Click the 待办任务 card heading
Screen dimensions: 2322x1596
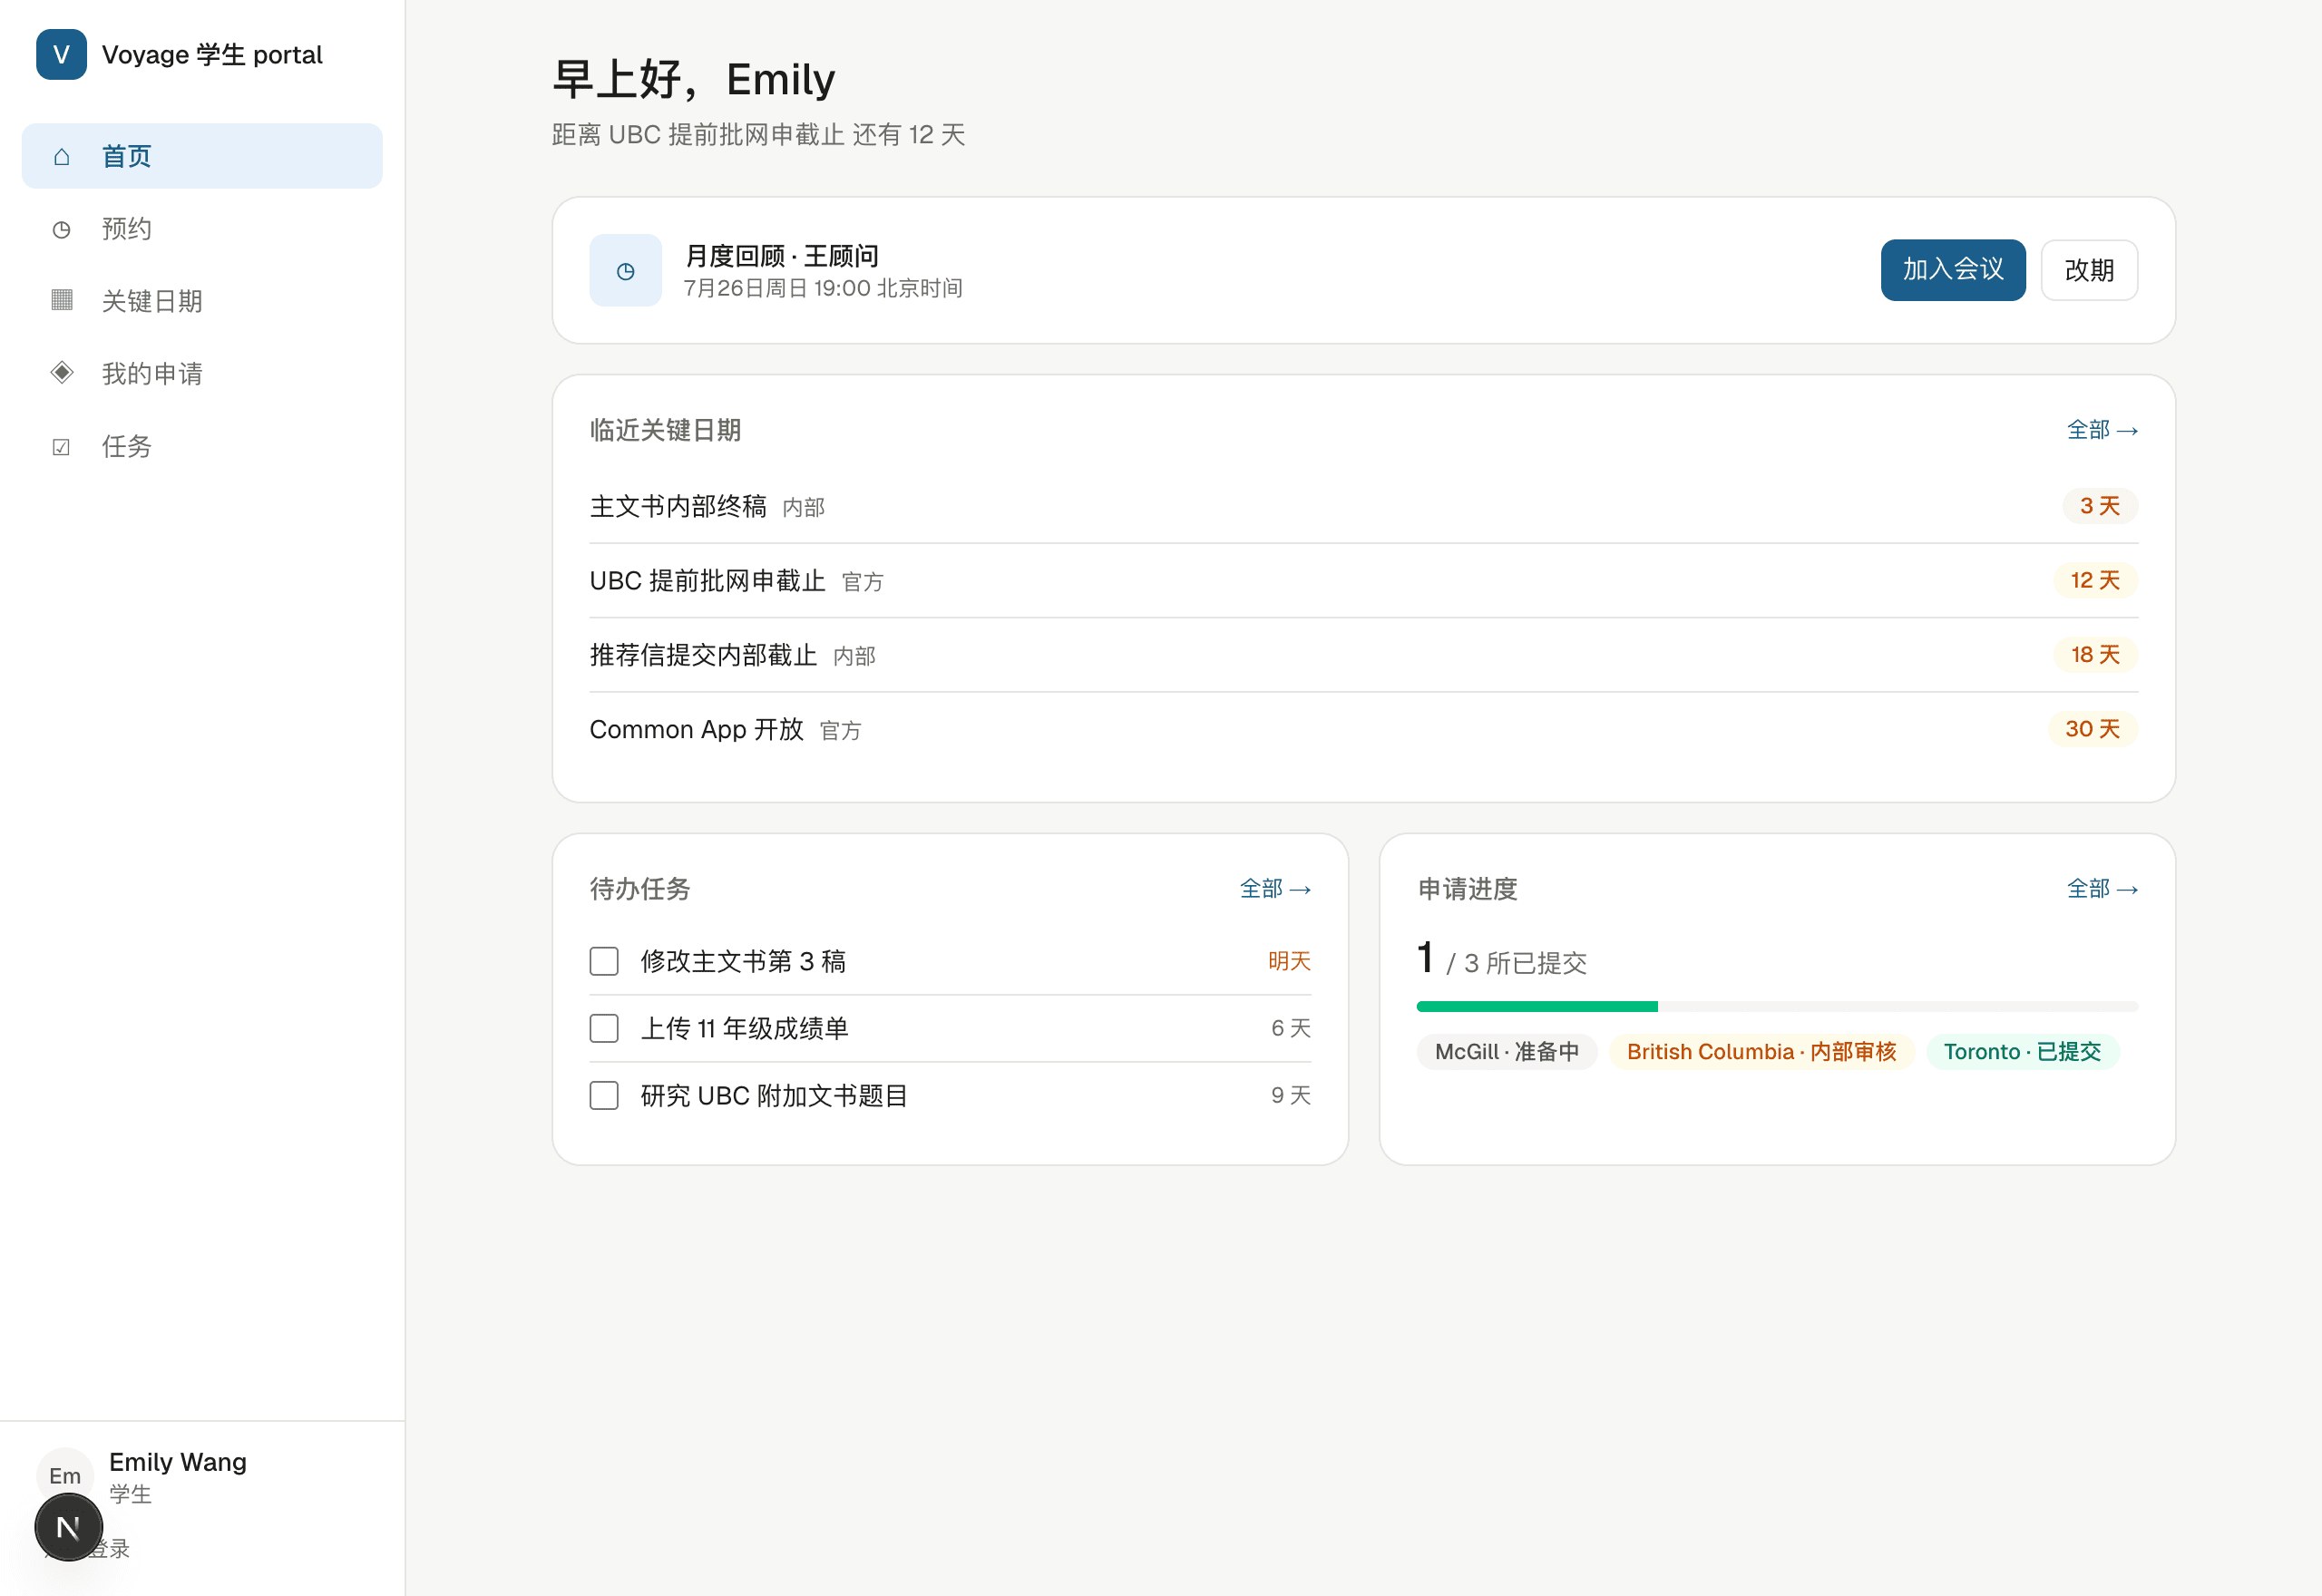[640, 889]
